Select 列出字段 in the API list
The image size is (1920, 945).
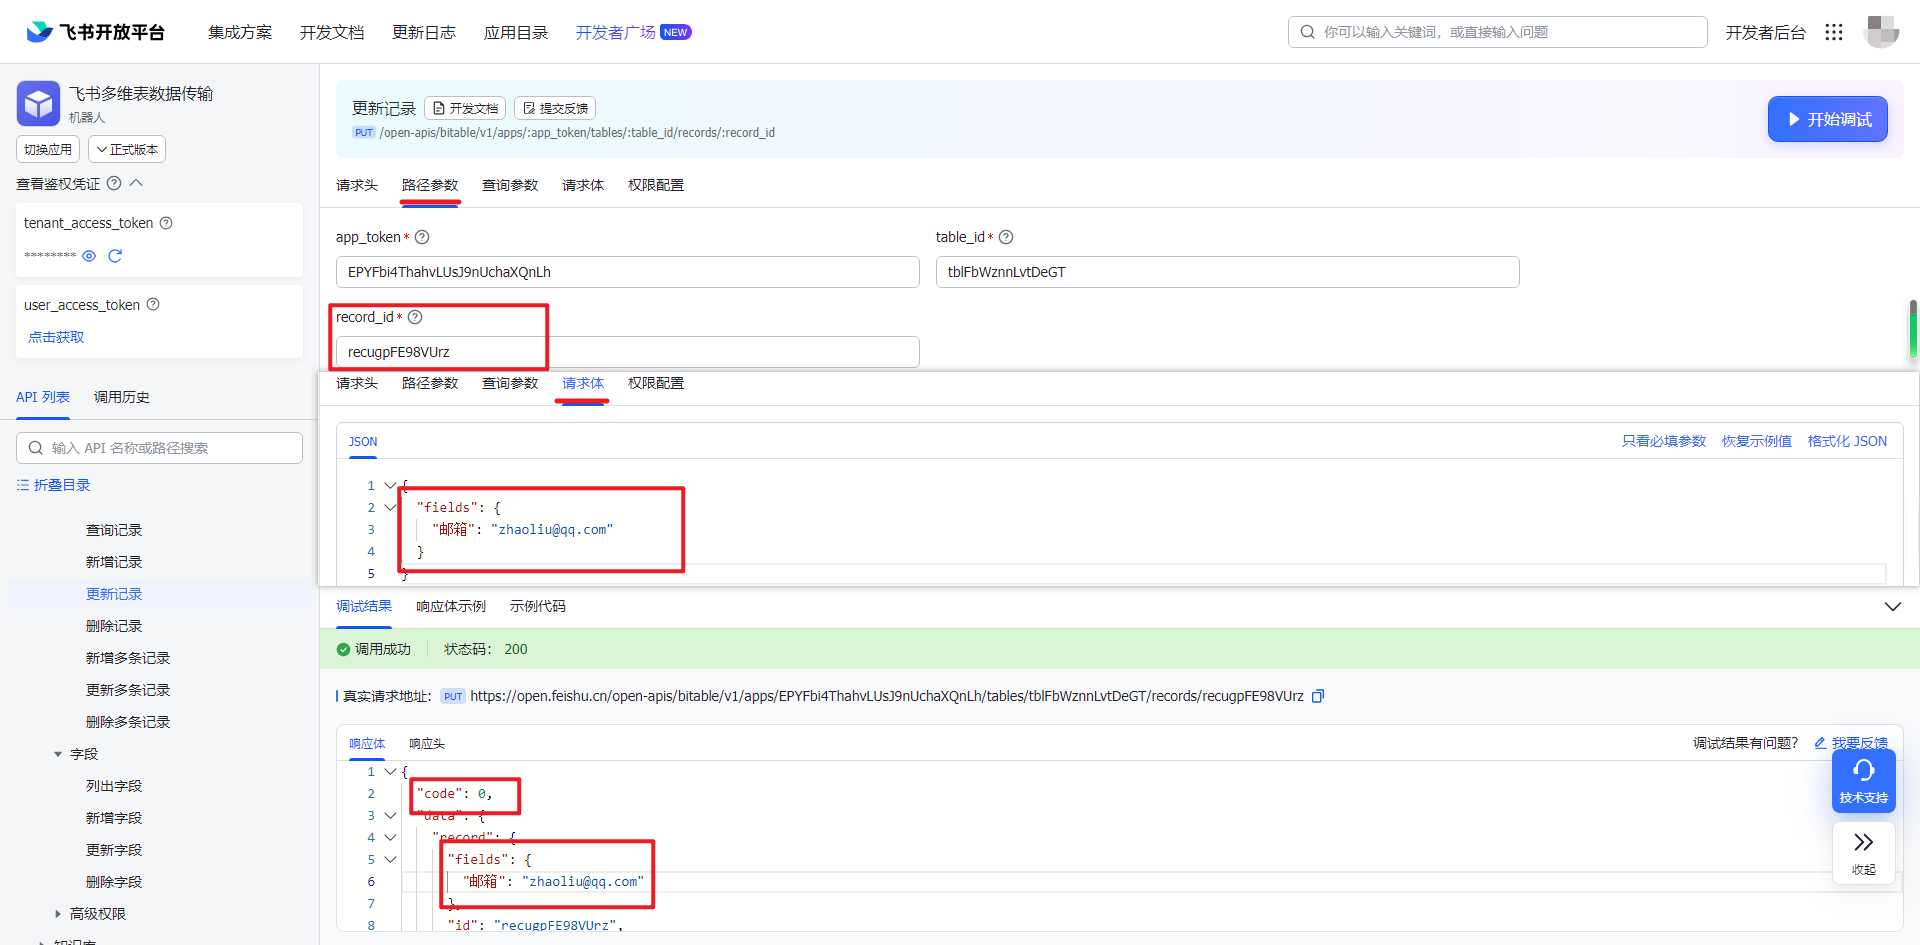114,786
